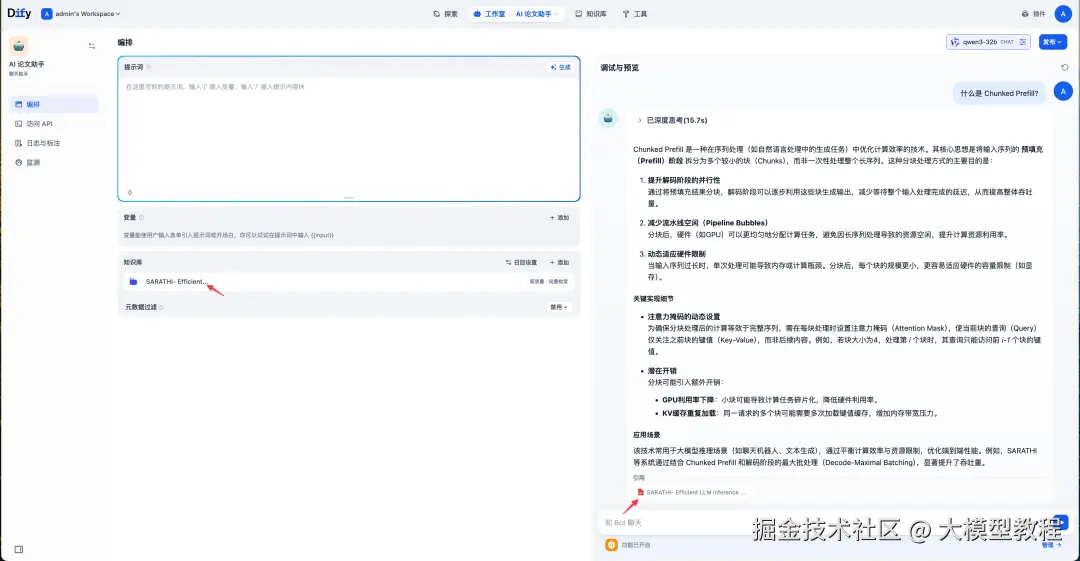1080x561 pixels.
Task: Open 插件 (Plugins) in the top bar
Action: pyautogui.click(x=1033, y=14)
